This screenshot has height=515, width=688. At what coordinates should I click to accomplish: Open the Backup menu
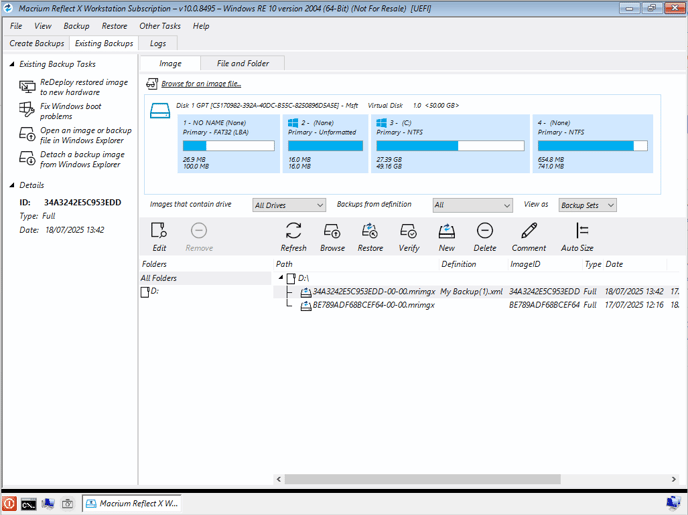[x=76, y=26]
